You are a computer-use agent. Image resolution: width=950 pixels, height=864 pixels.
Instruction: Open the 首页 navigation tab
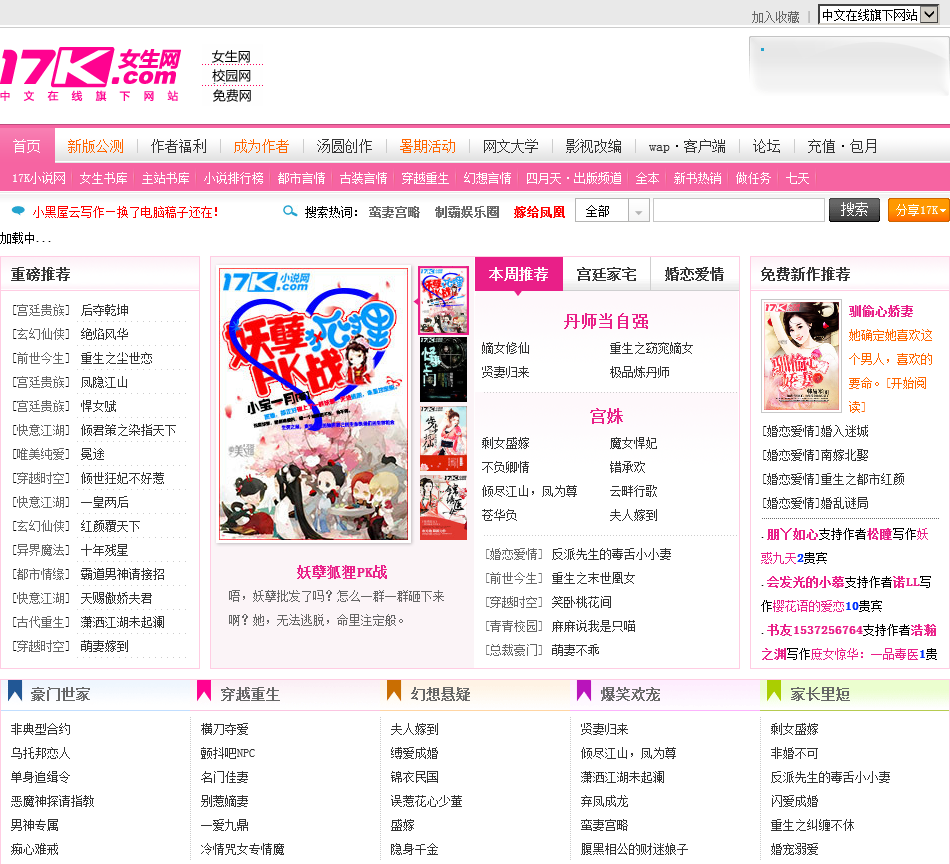(27, 146)
